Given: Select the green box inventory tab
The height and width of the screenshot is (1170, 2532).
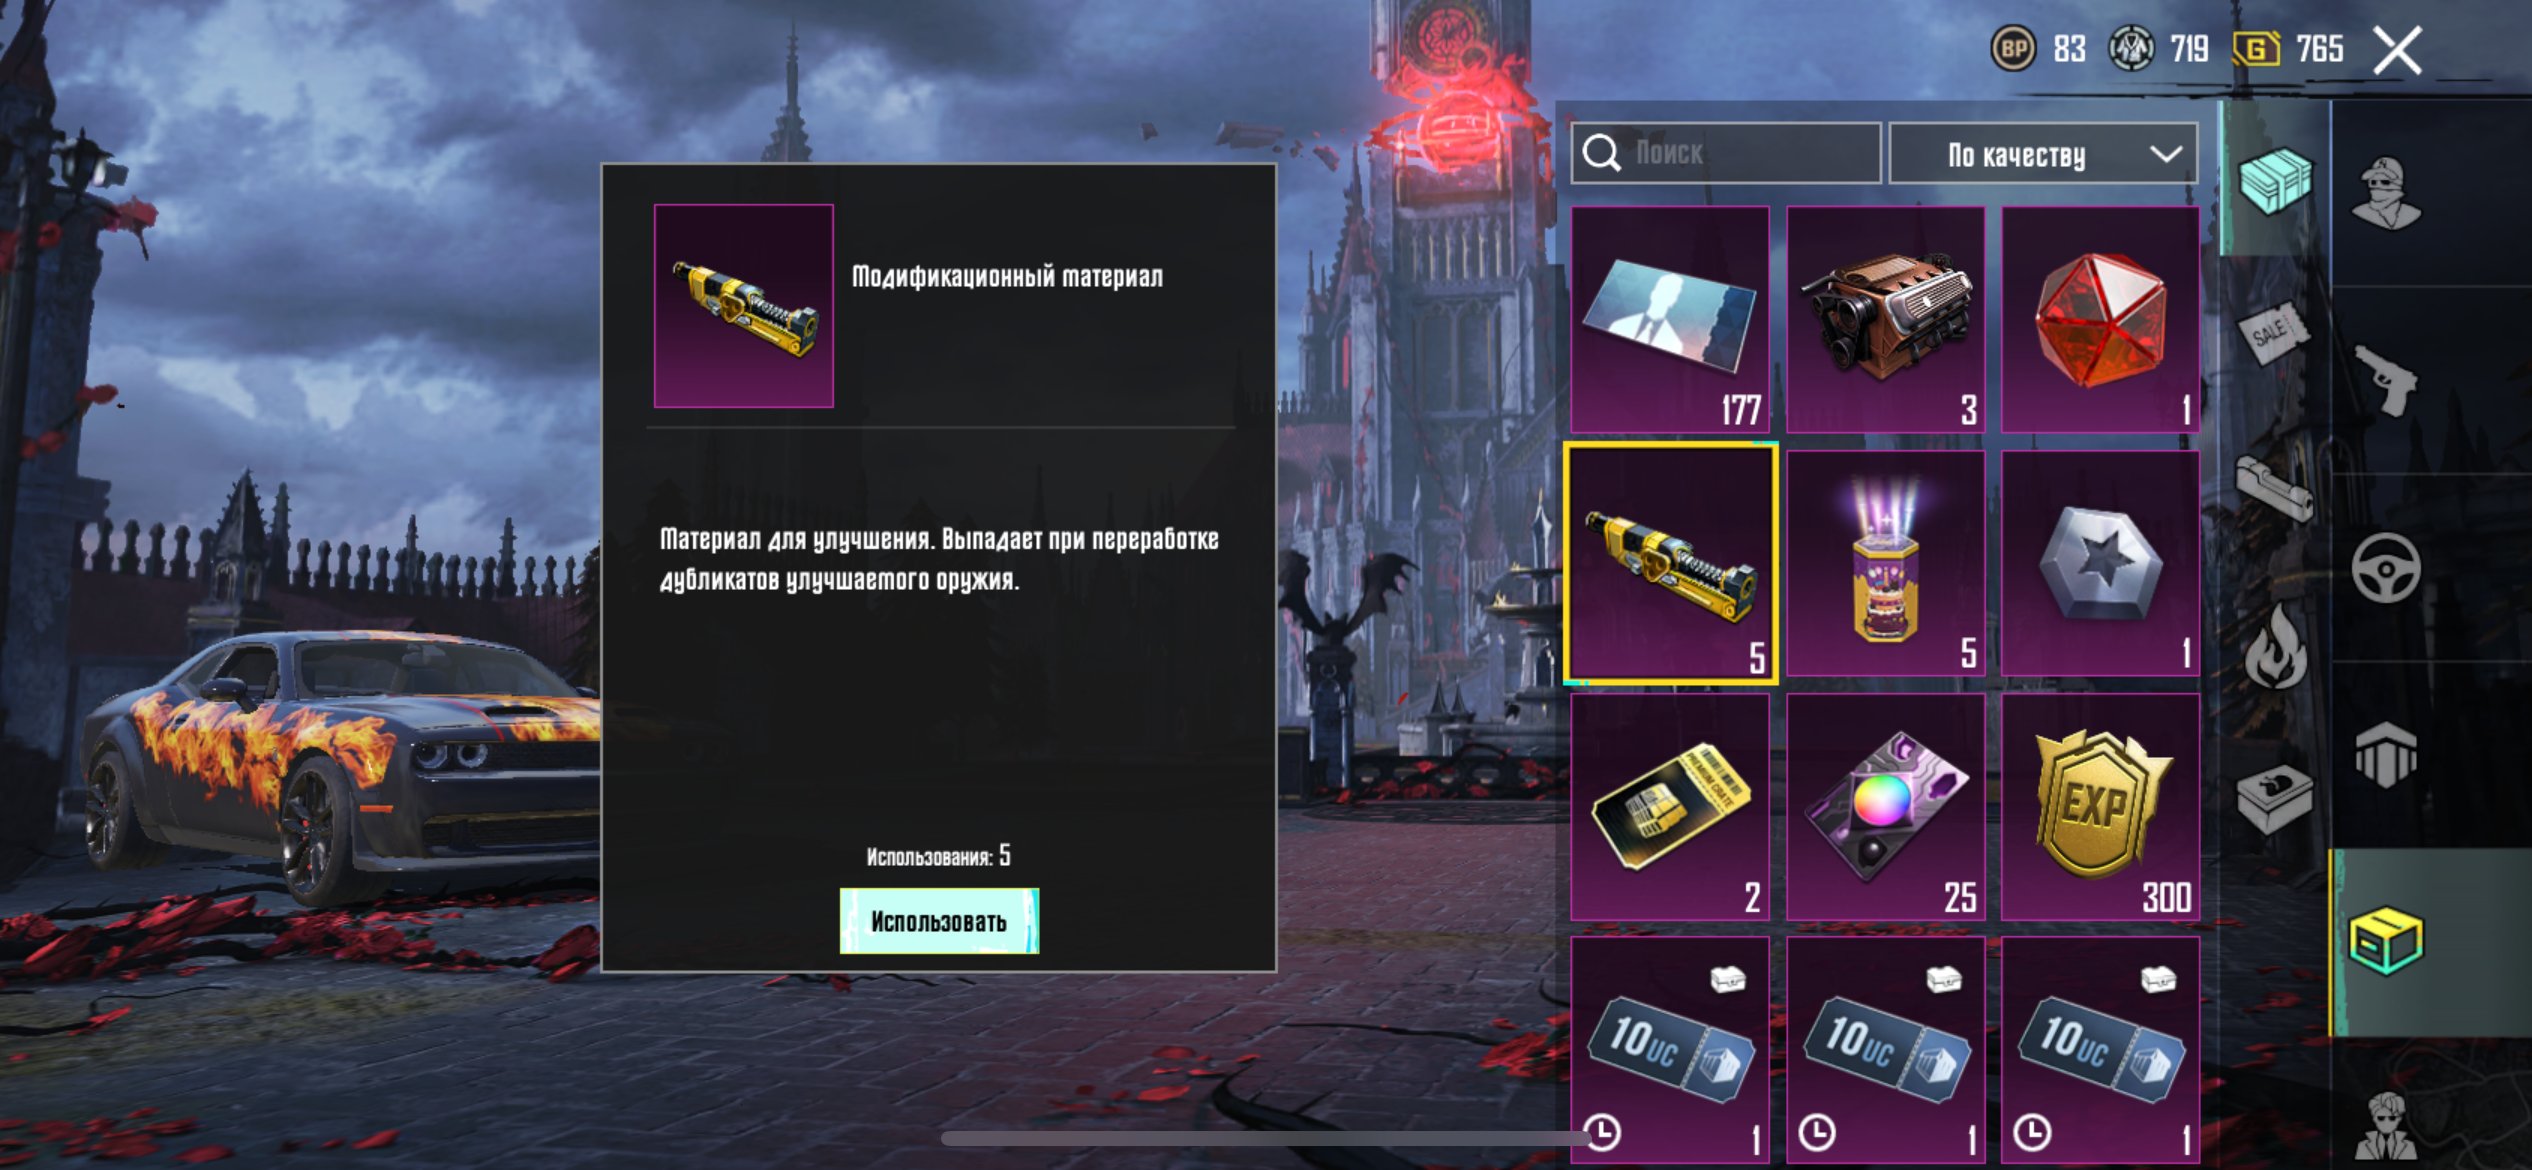Looking at the screenshot, I should tap(2386, 941).
